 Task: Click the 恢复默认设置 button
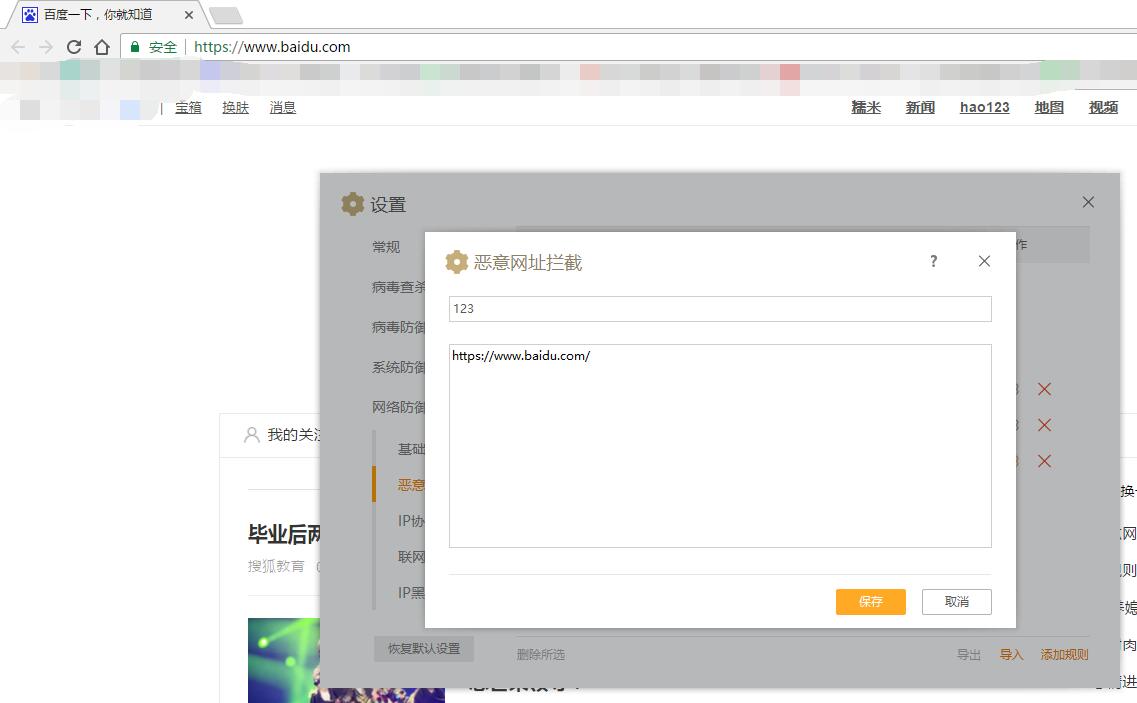[x=424, y=649]
